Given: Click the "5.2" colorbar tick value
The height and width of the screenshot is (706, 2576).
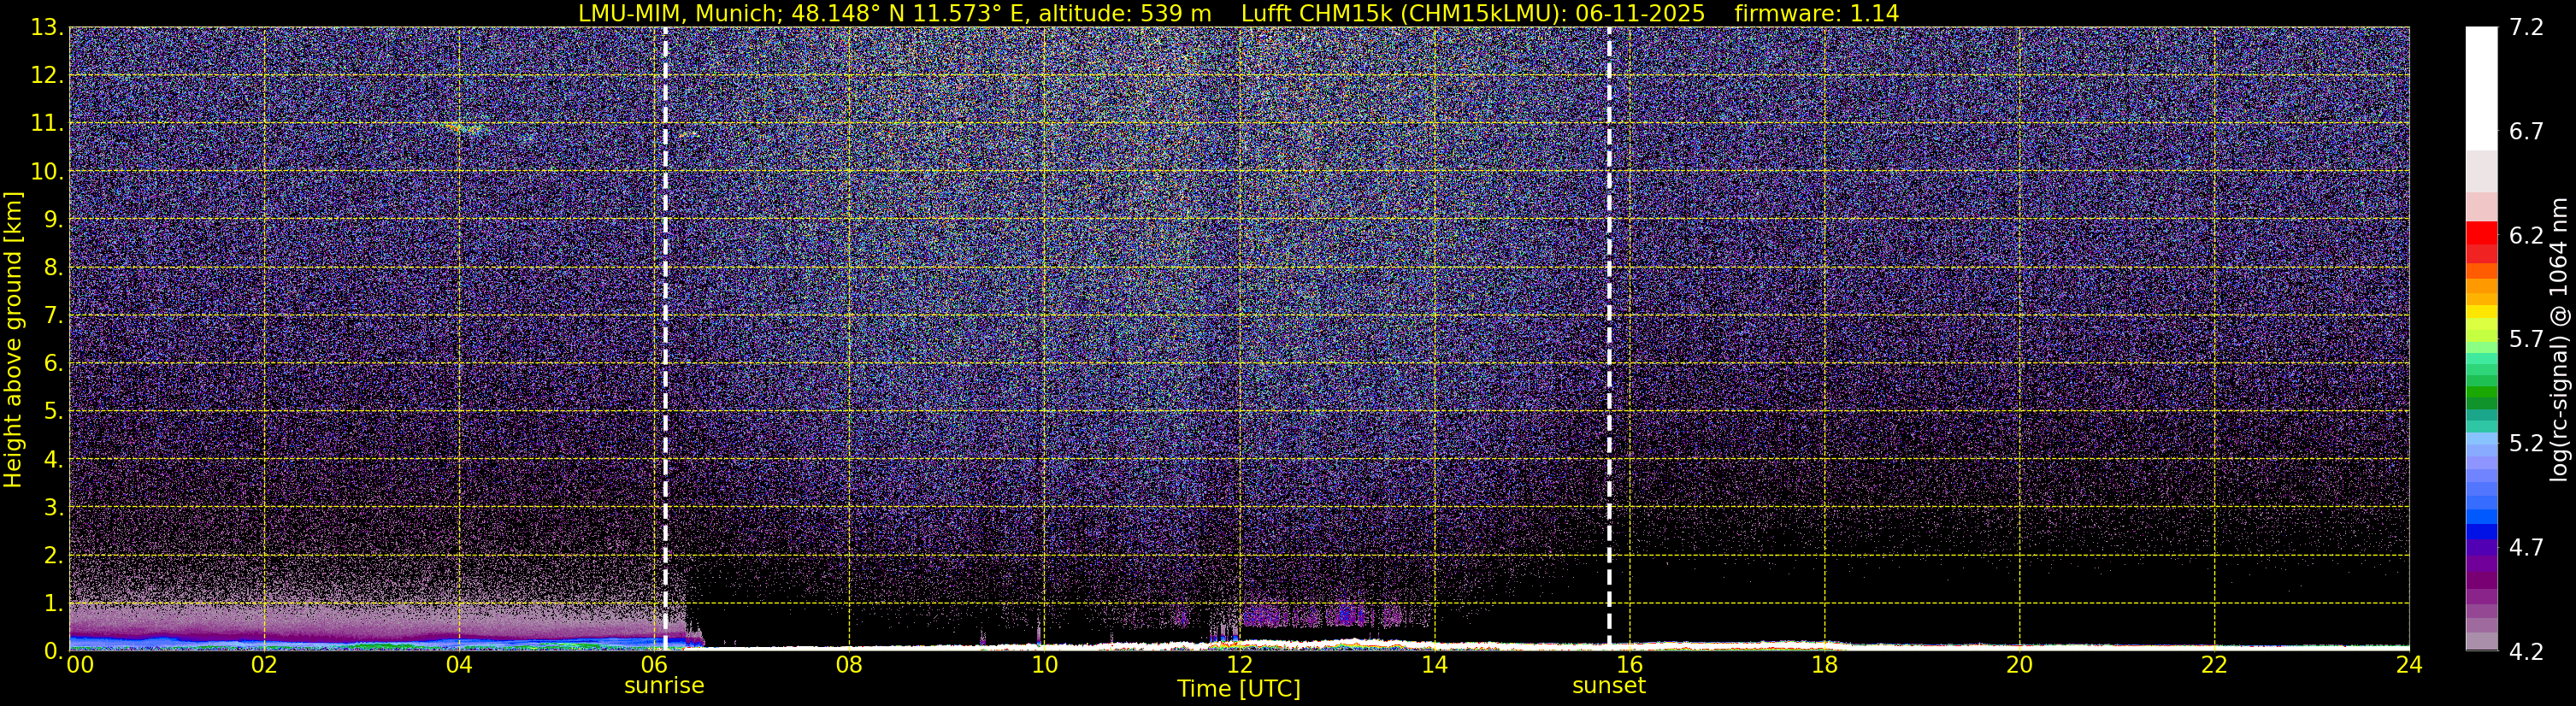Looking at the screenshot, I should tap(2526, 443).
